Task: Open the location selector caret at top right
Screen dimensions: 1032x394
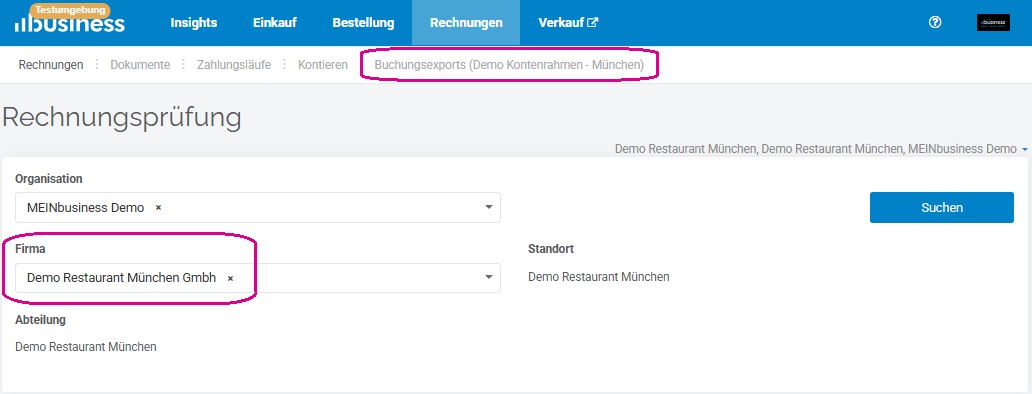Action: 1025,150
